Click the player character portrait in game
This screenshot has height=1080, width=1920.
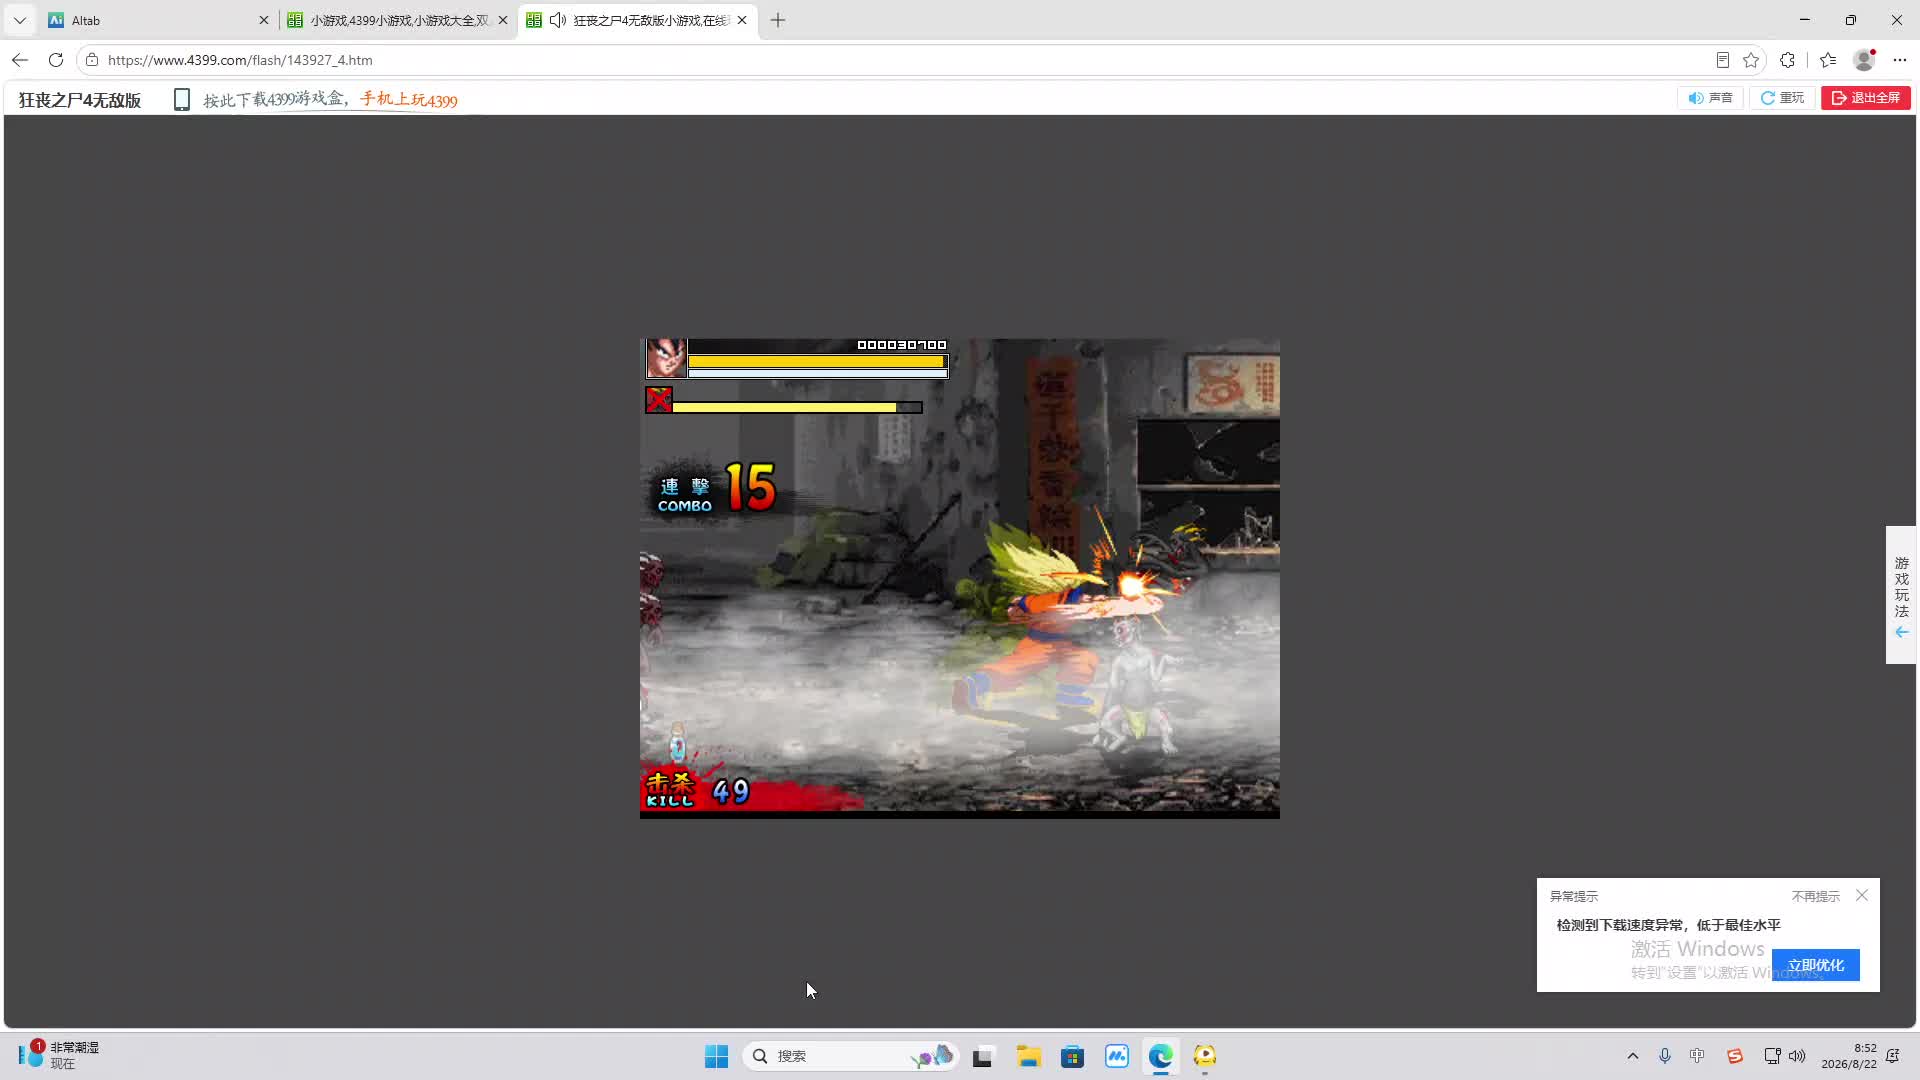click(x=666, y=358)
